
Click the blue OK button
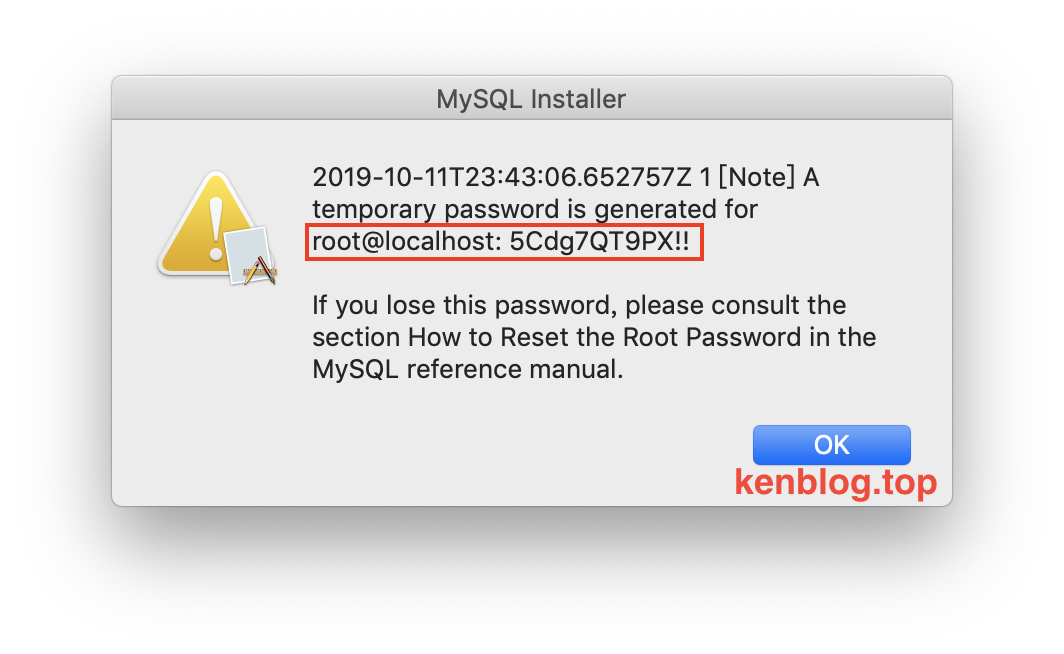click(831, 445)
